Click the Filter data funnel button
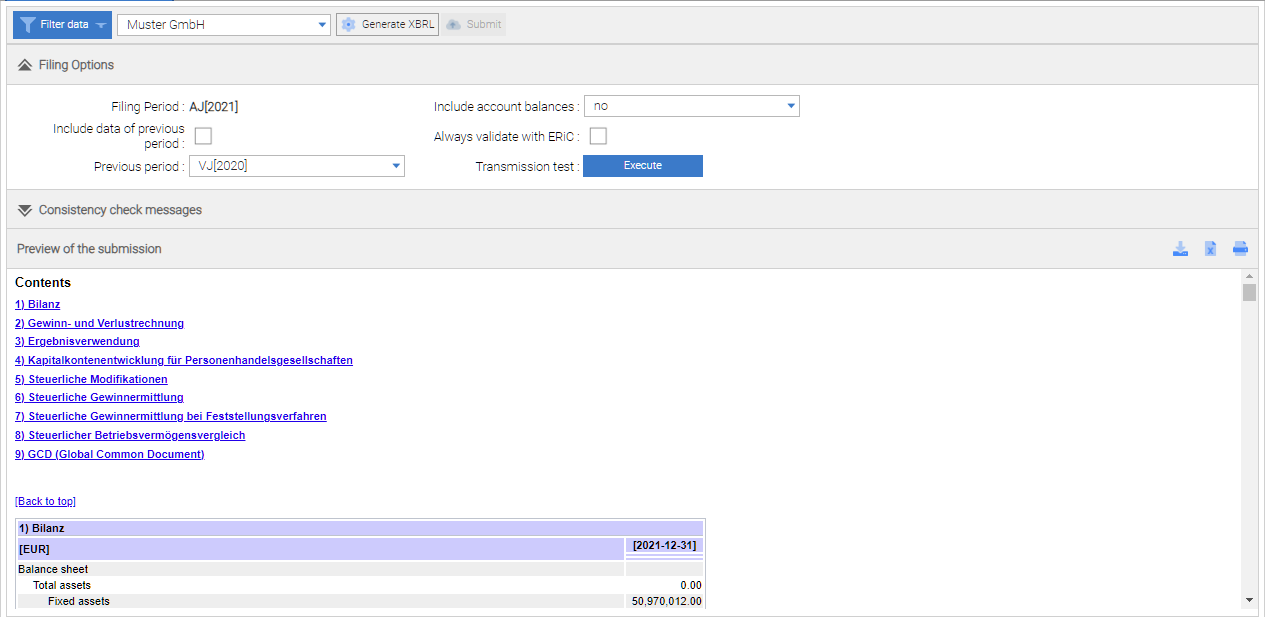Image resolution: width=1265 pixels, height=617 pixels. coord(62,24)
